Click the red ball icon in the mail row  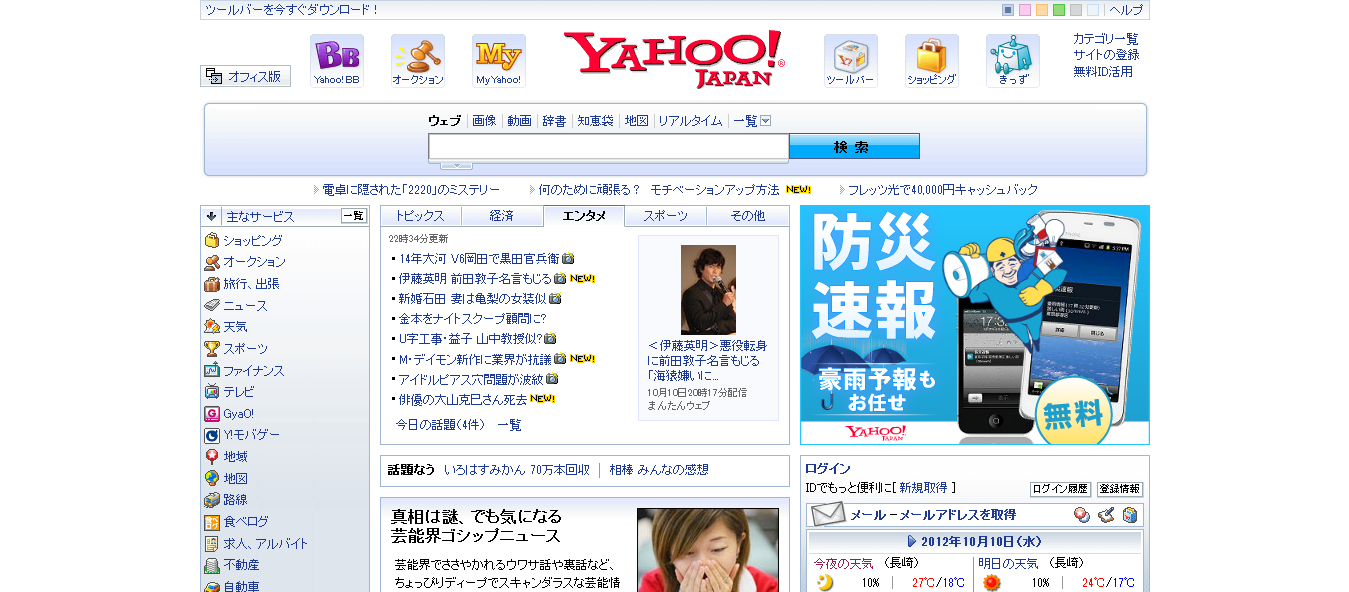1081,515
